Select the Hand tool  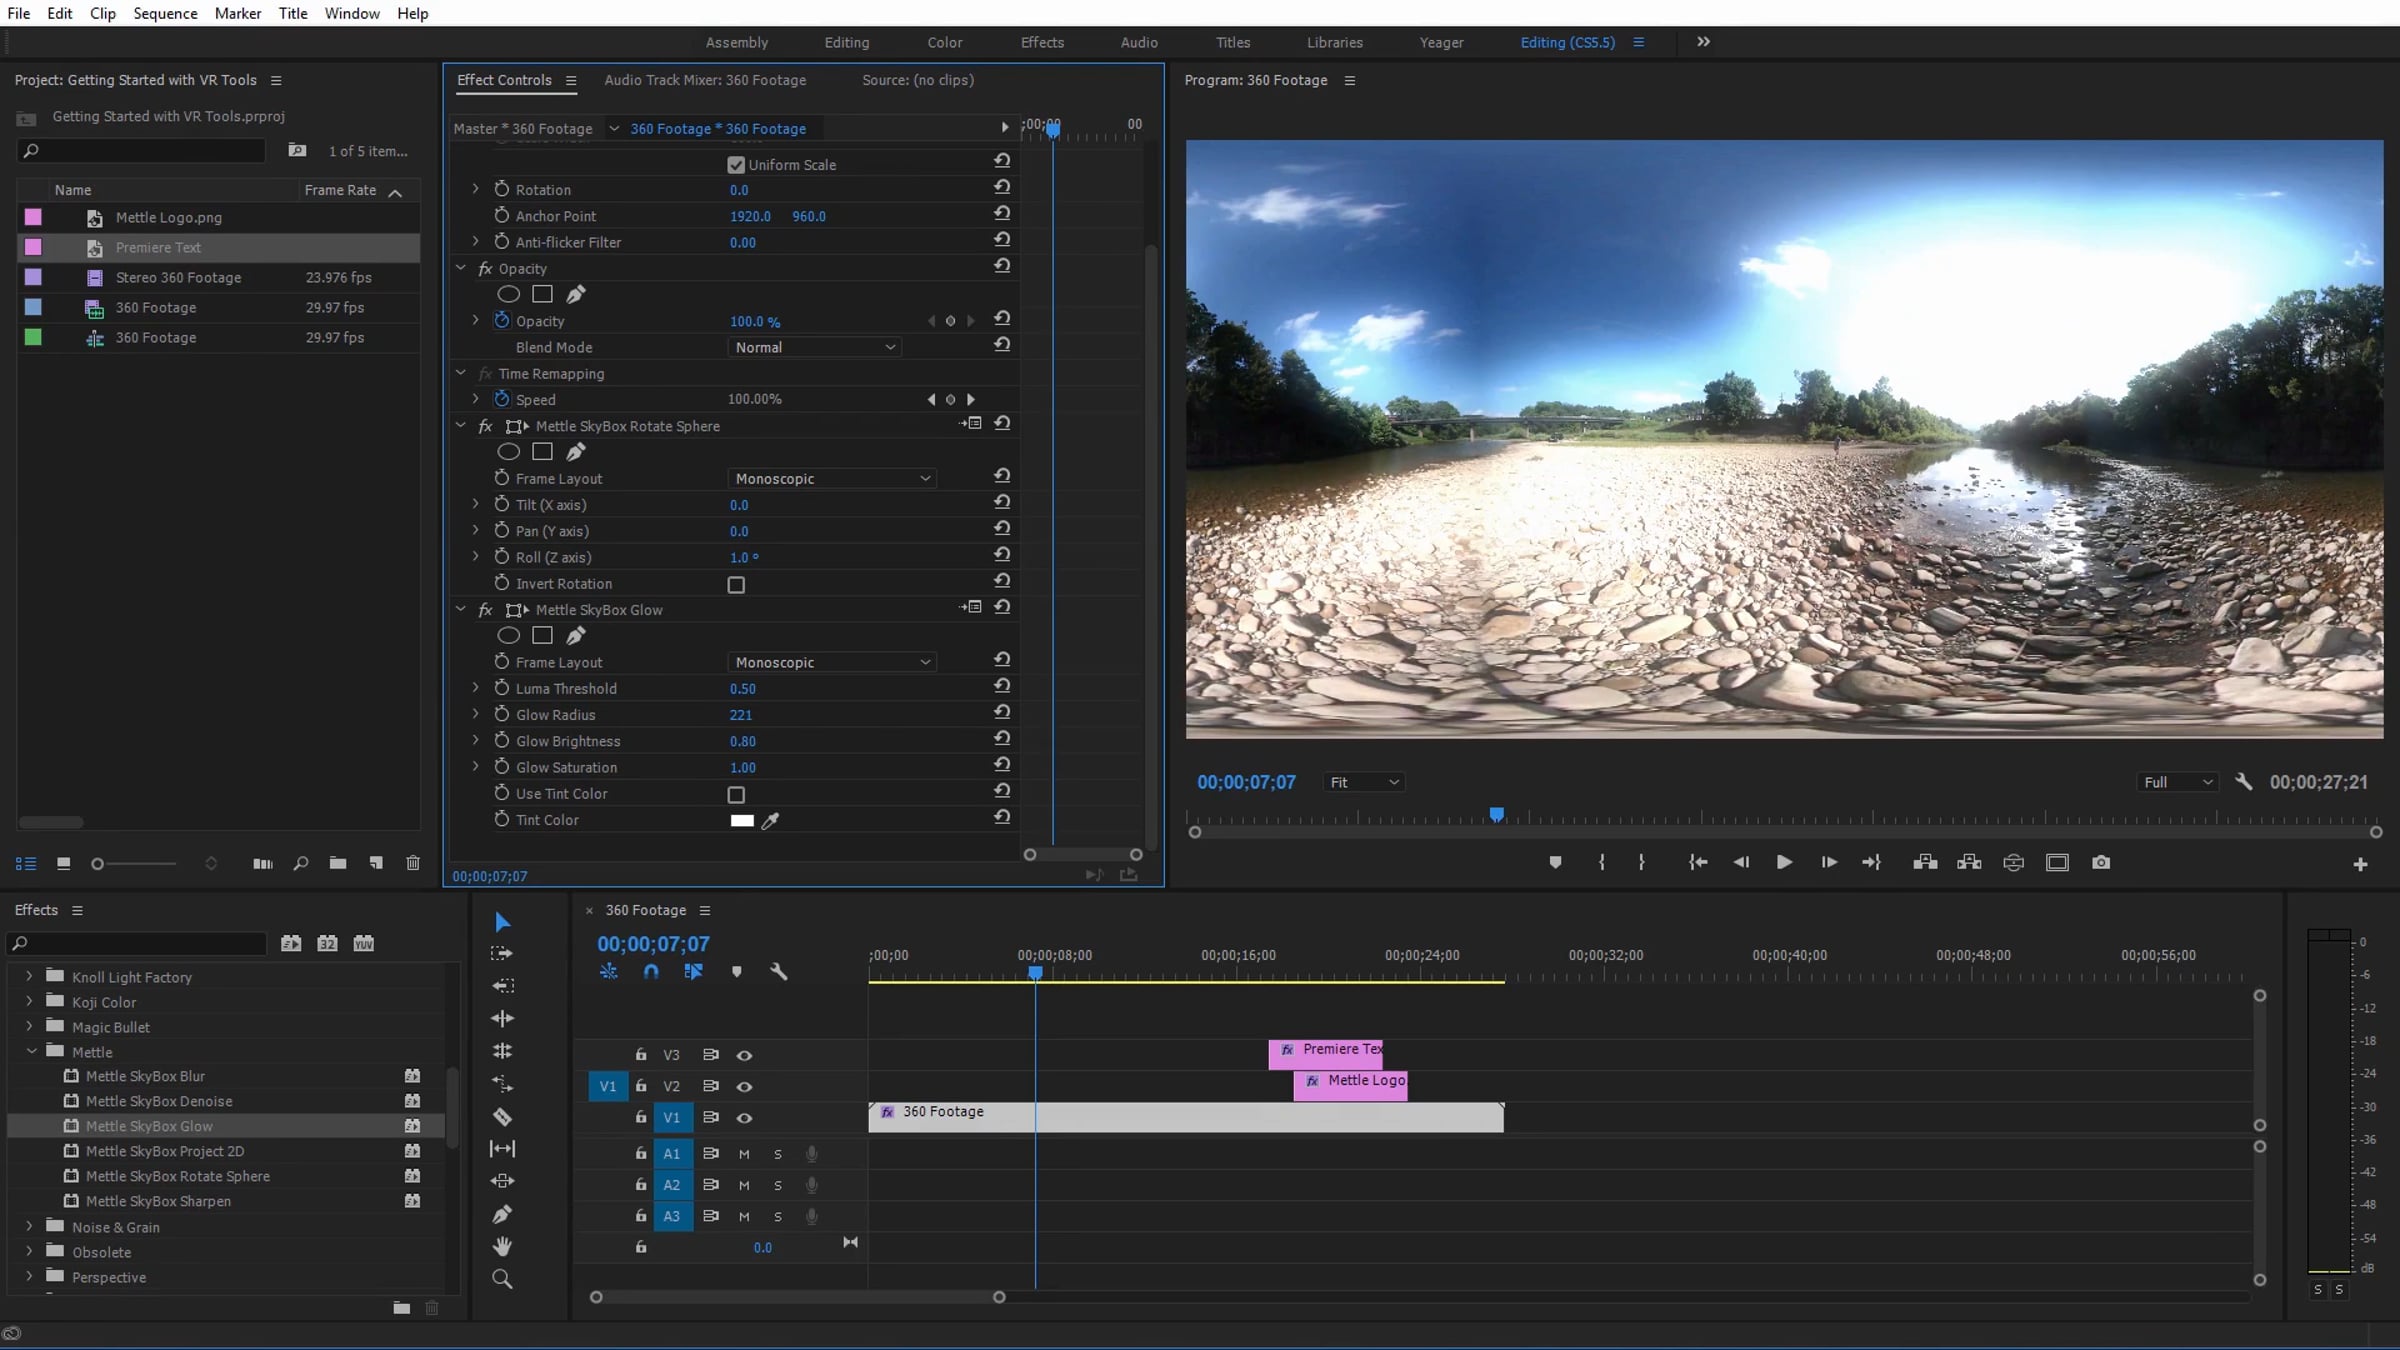click(502, 1246)
